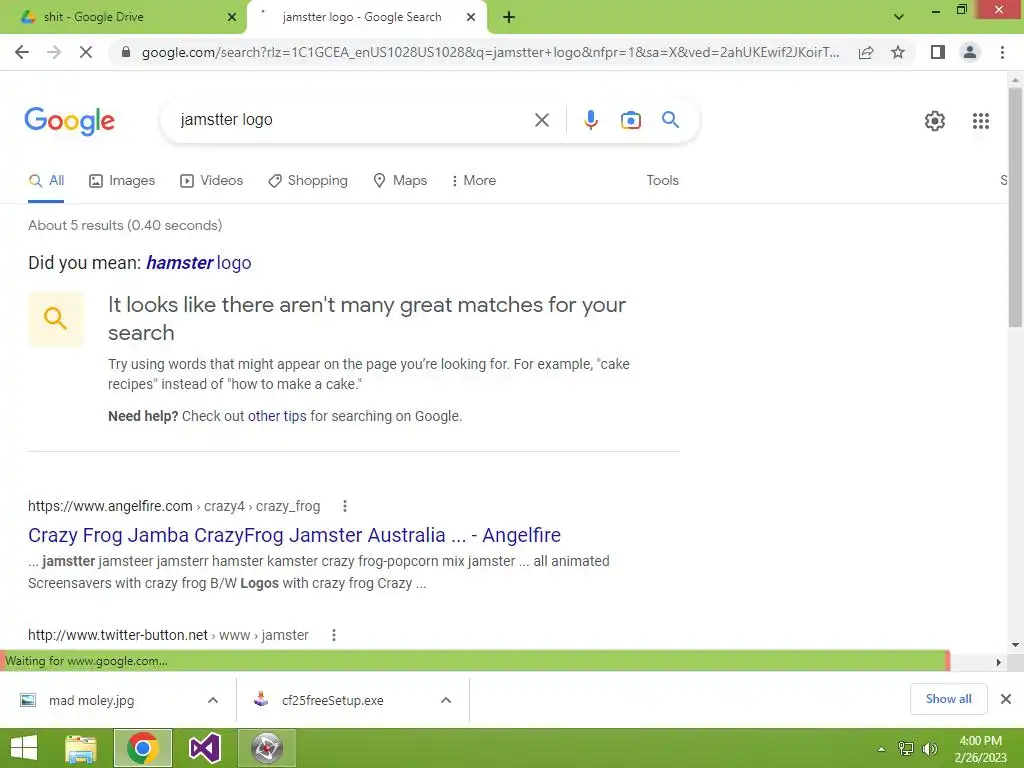Image resolution: width=1024 pixels, height=768 pixels.
Task: Open volume control in system tray
Action: [929, 749]
